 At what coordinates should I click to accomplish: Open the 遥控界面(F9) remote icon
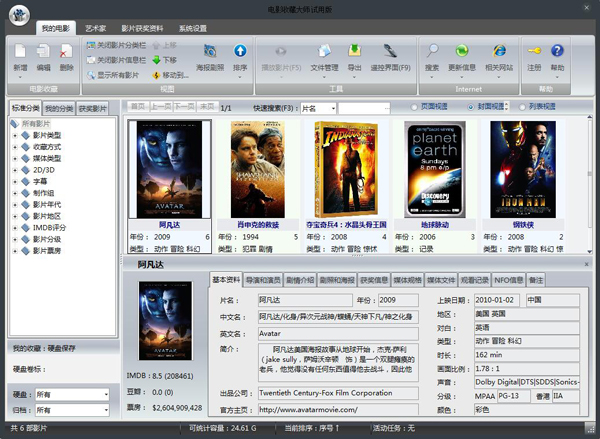tap(390, 51)
